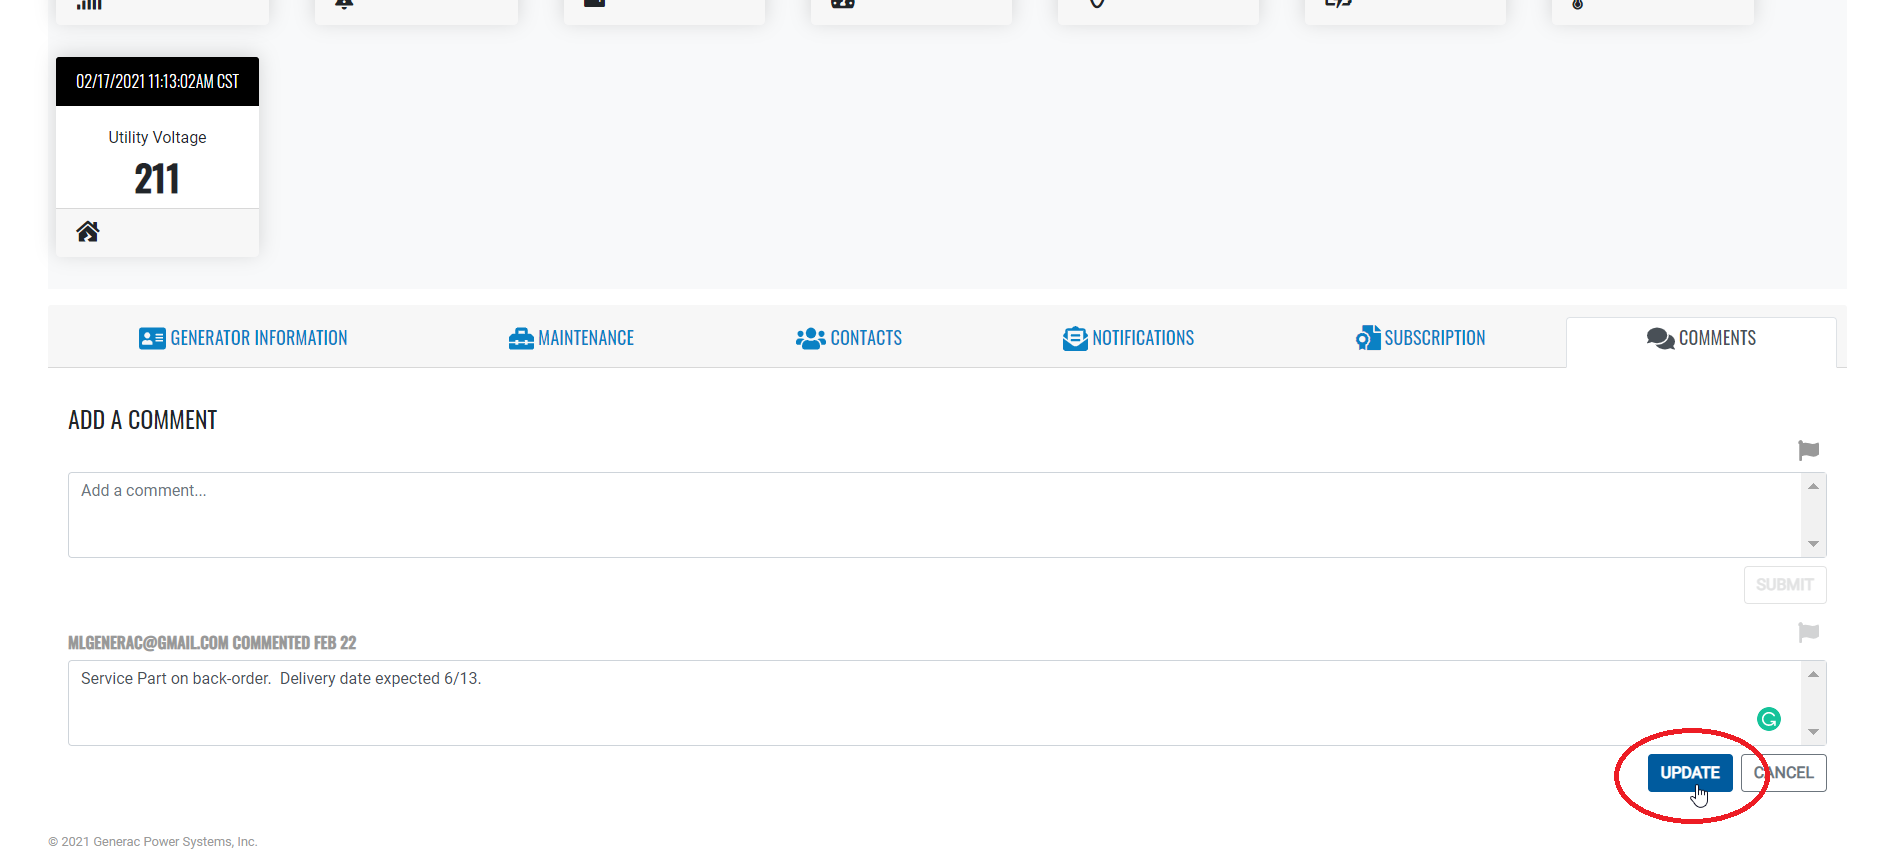1895x866 pixels.
Task: Click the 02/17/2021 11:13:02AM CST timestamp
Action: [157, 82]
